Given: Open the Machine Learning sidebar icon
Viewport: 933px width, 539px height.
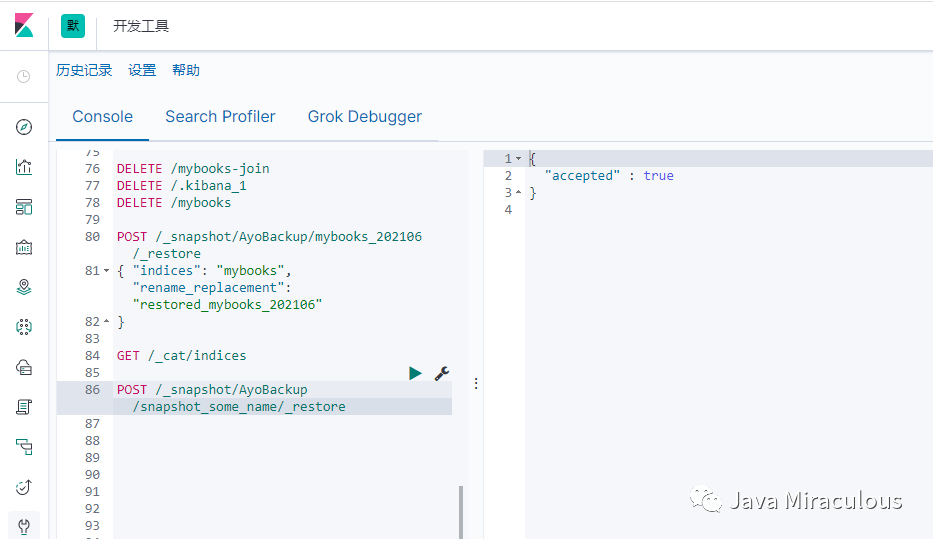Looking at the screenshot, I should click(x=24, y=327).
